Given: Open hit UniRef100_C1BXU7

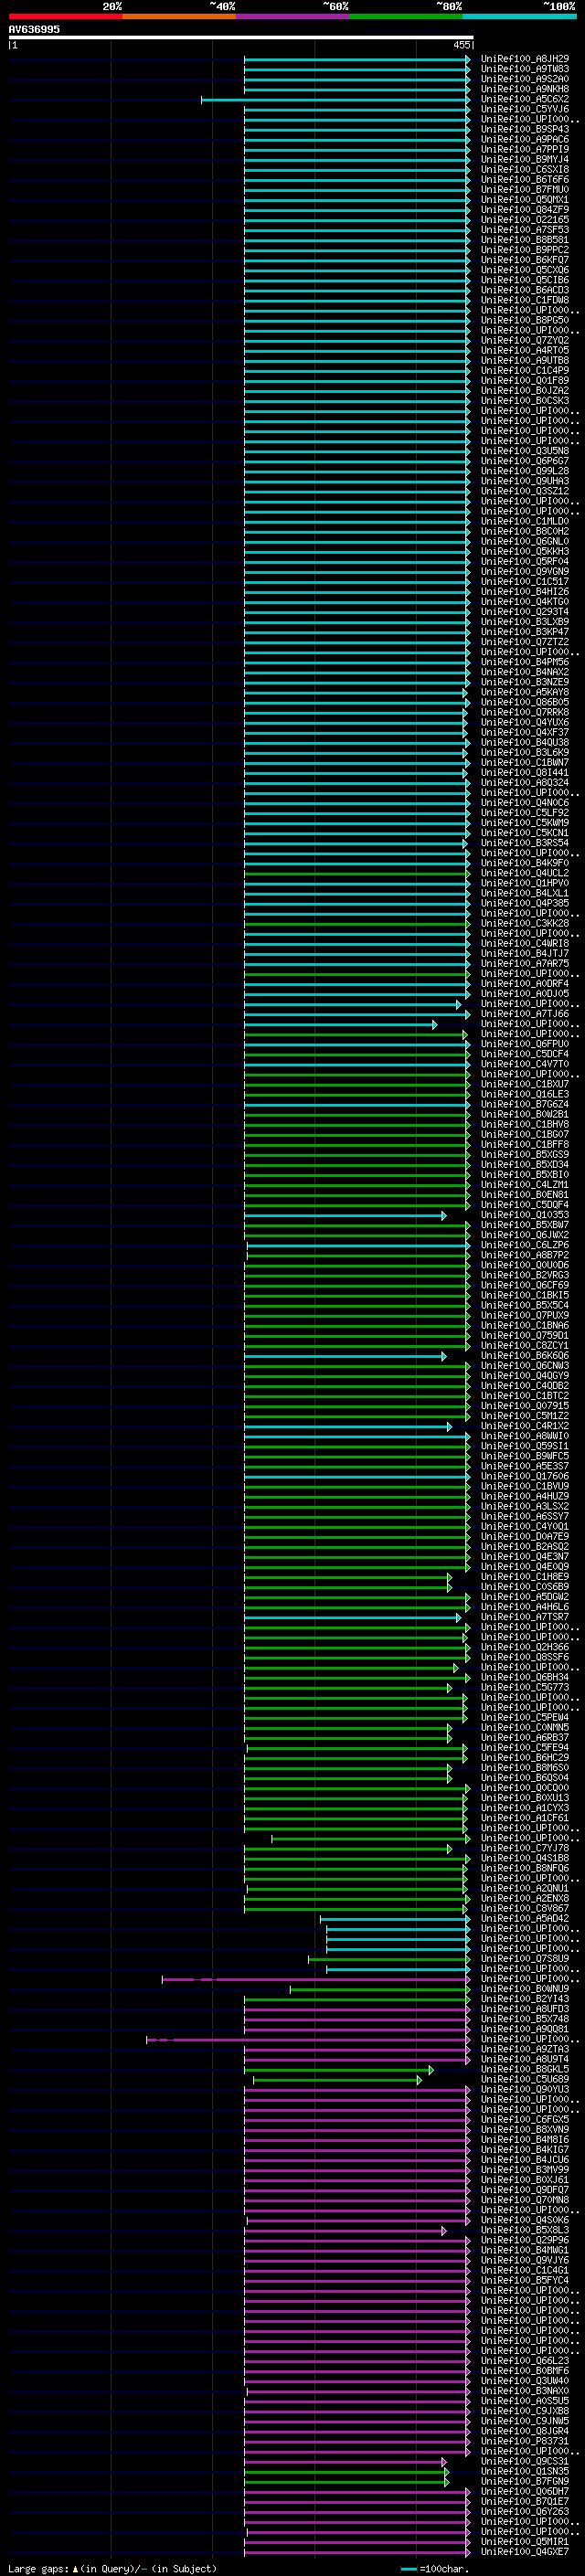Looking at the screenshot, I should point(524,1084).
